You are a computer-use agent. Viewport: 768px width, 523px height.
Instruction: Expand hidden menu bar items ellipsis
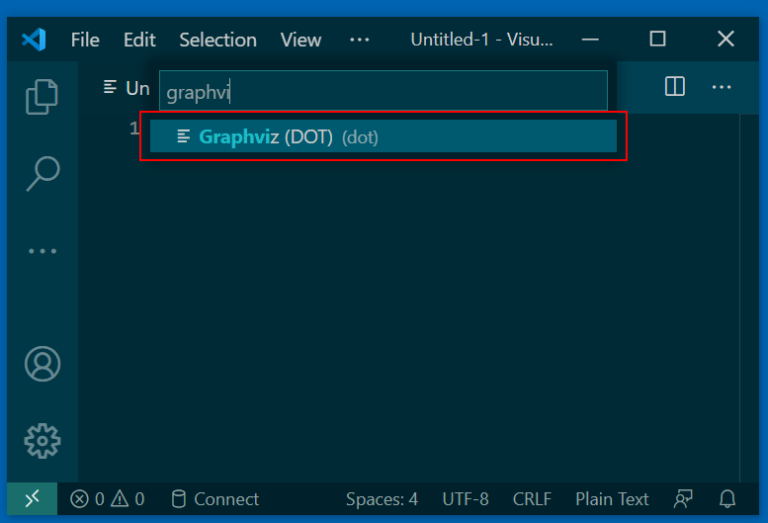[359, 40]
